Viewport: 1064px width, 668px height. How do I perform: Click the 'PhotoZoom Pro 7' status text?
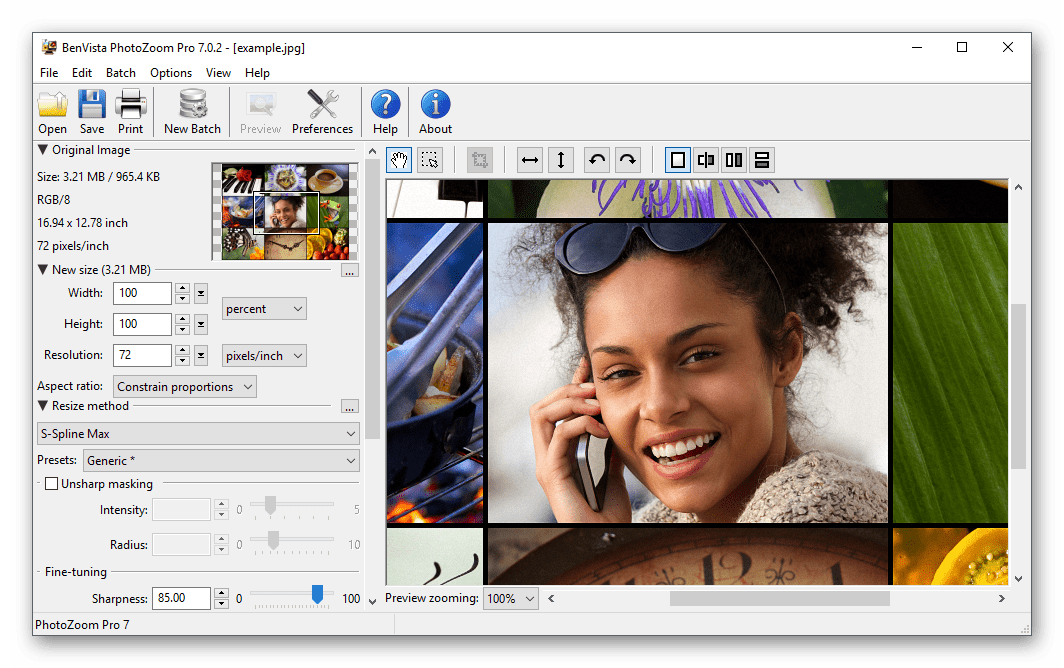[x=82, y=625]
